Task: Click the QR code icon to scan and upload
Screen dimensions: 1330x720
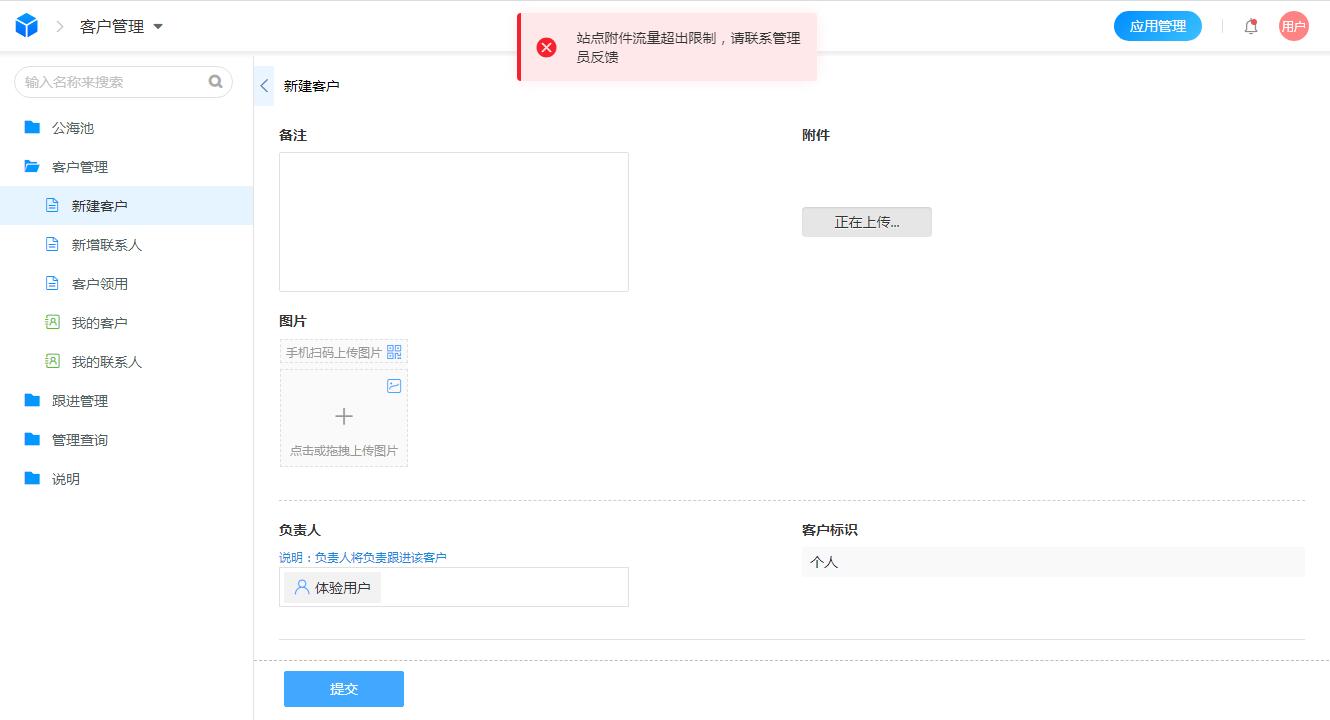Action: click(394, 351)
